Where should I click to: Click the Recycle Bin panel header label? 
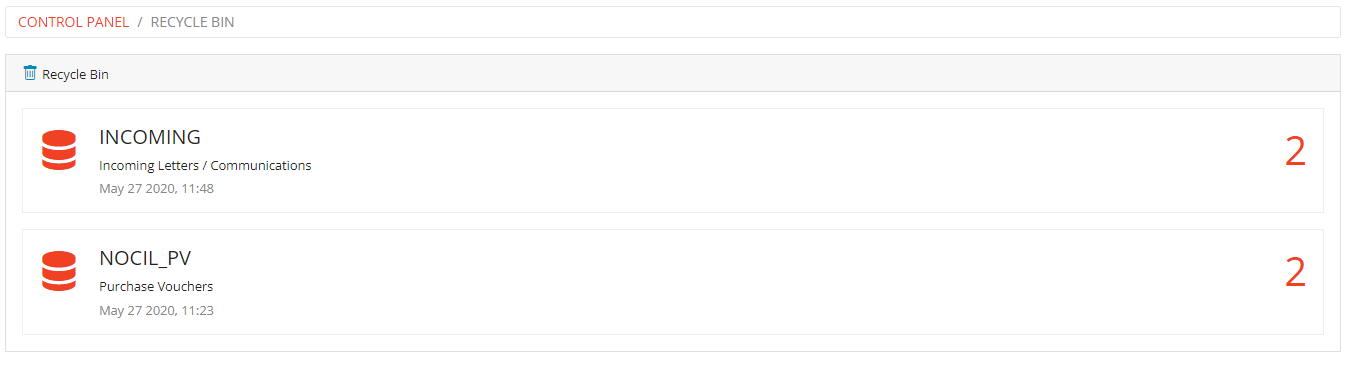(x=75, y=74)
